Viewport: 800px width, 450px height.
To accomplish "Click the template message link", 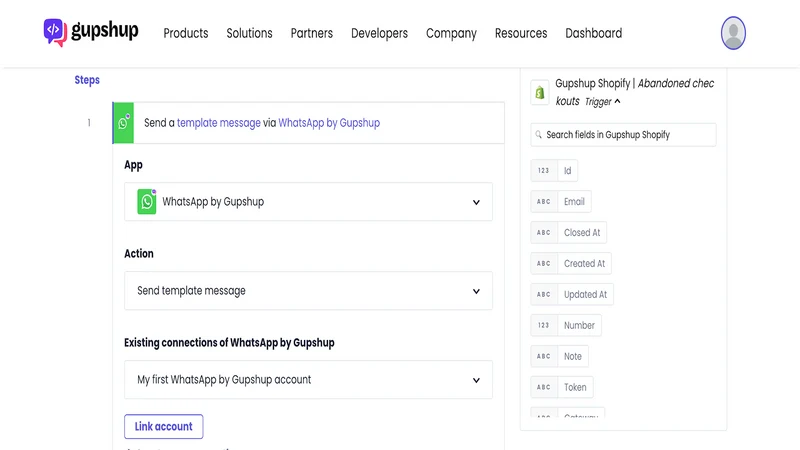I will [218, 123].
